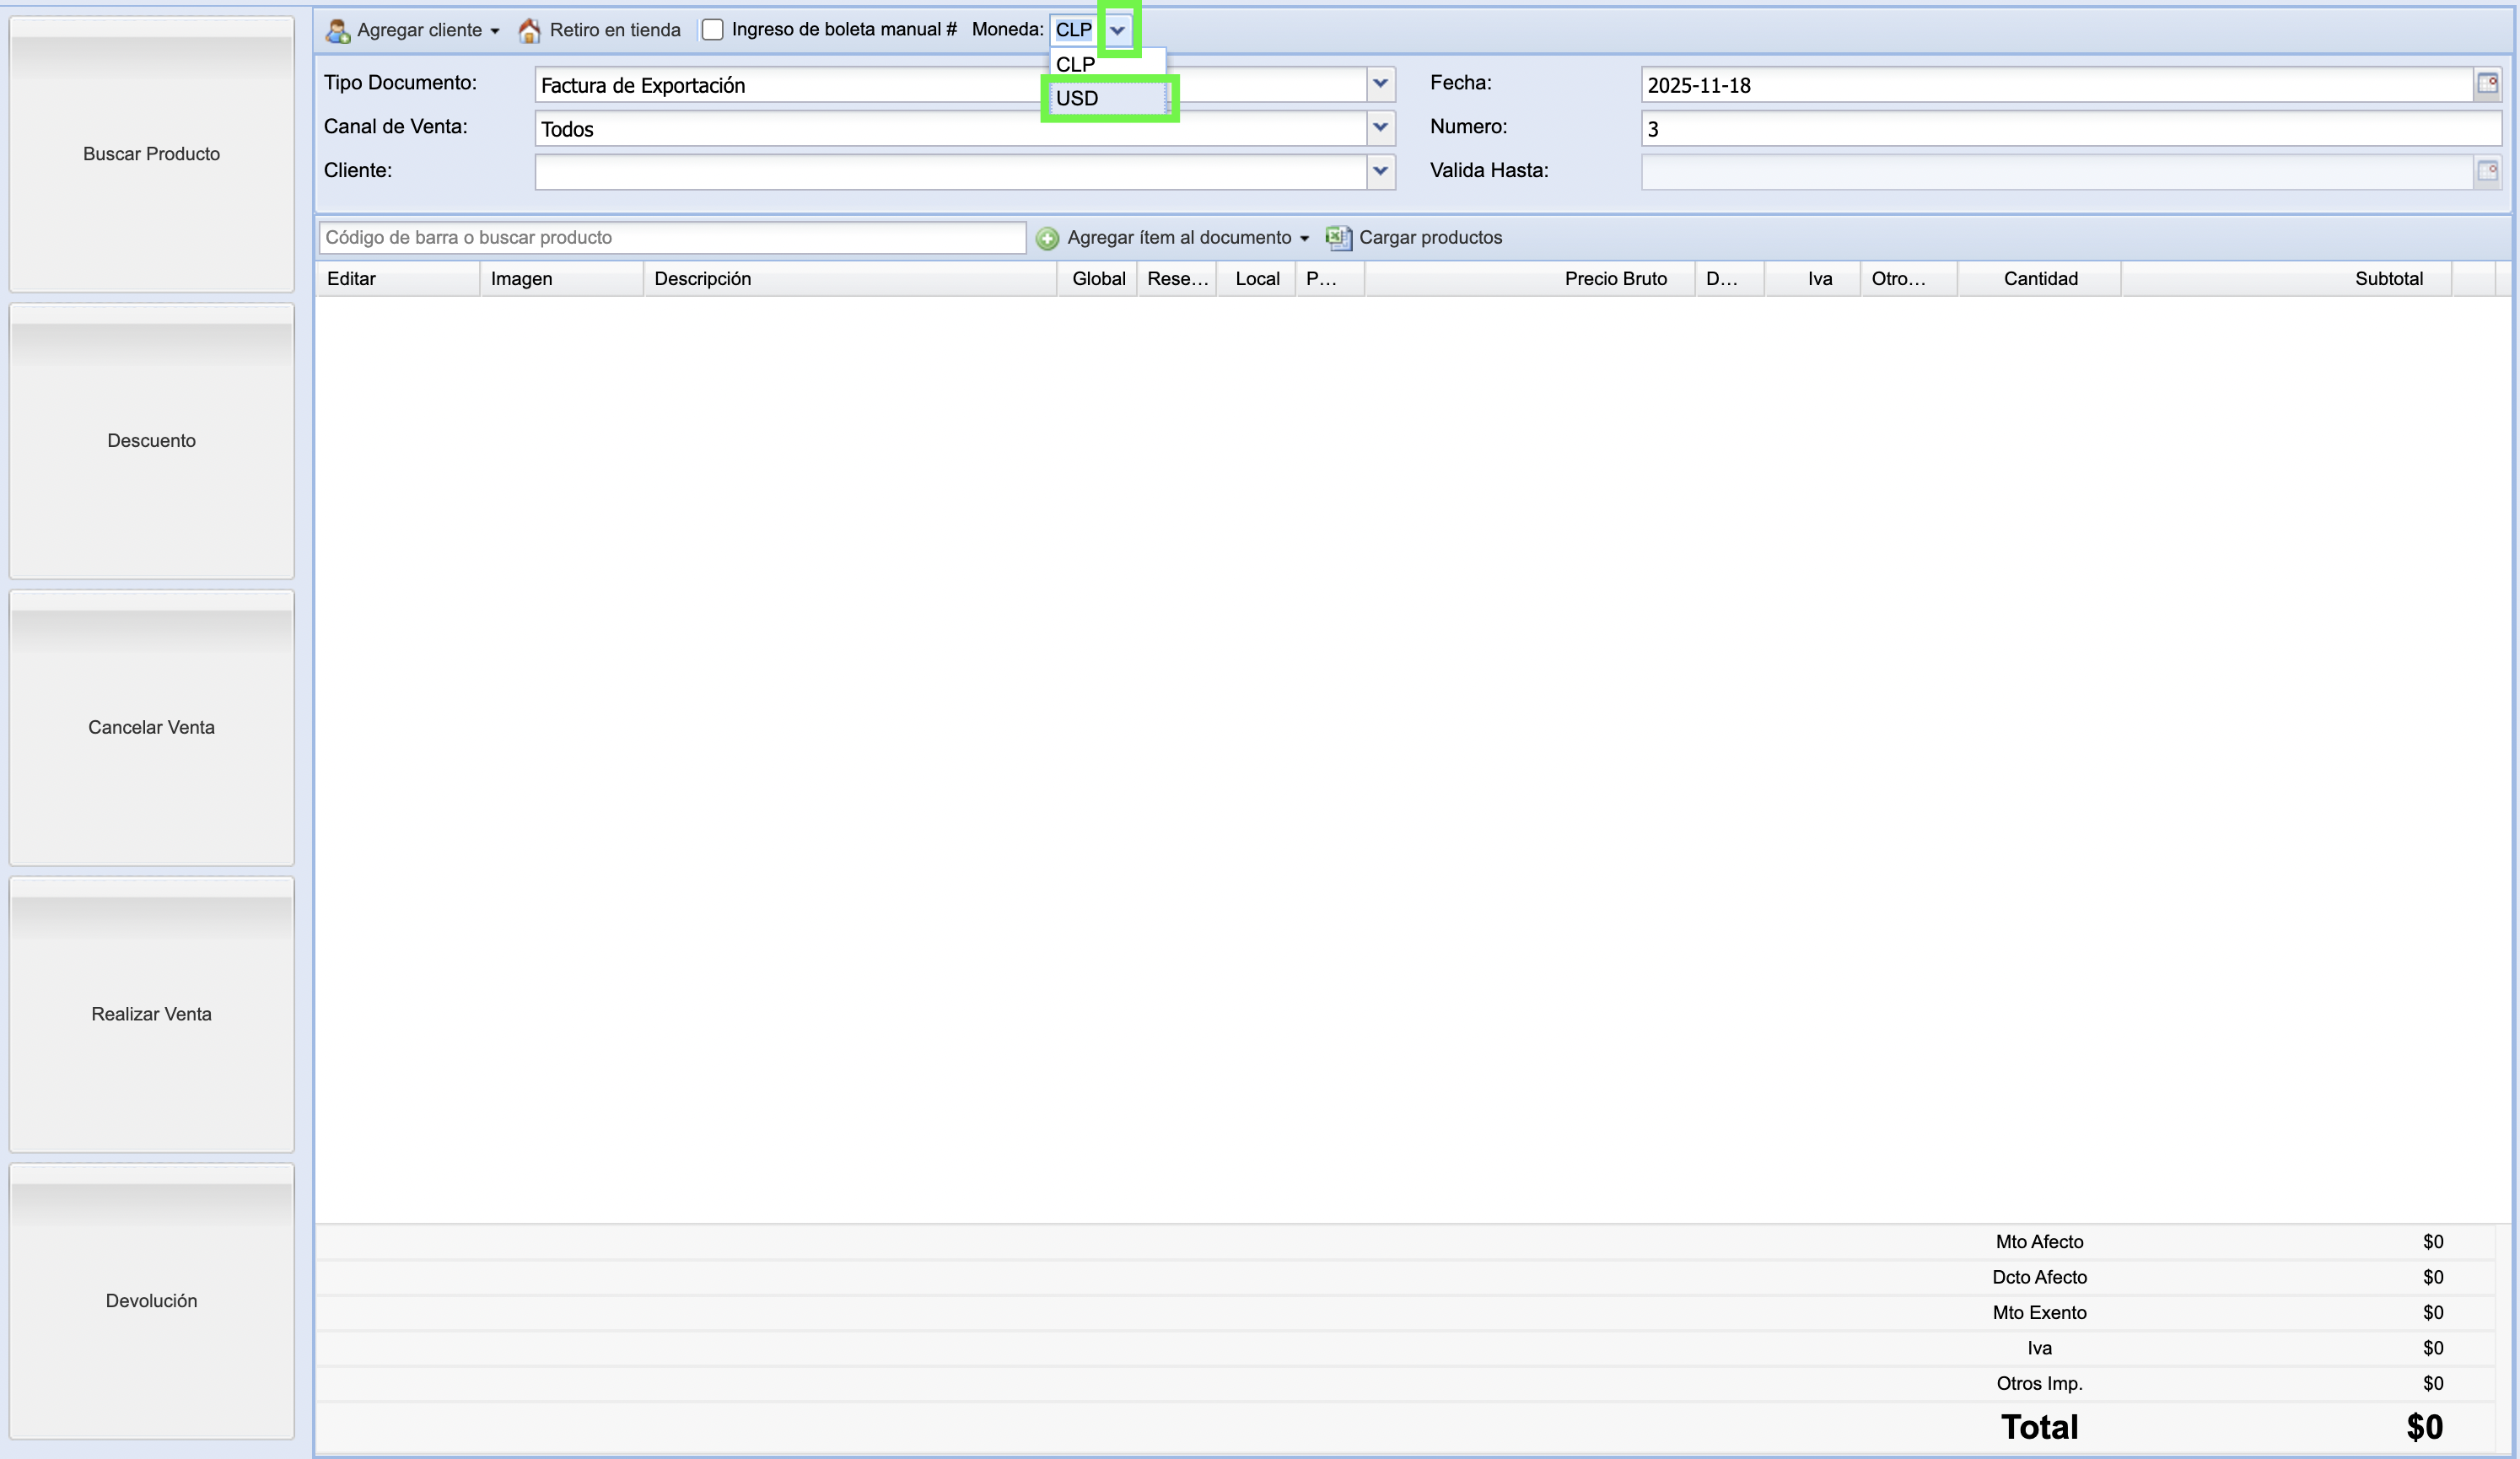This screenshot has width=2520, height=1459.
Task: Click the Descuento button
Action: (x=152, y=441)
